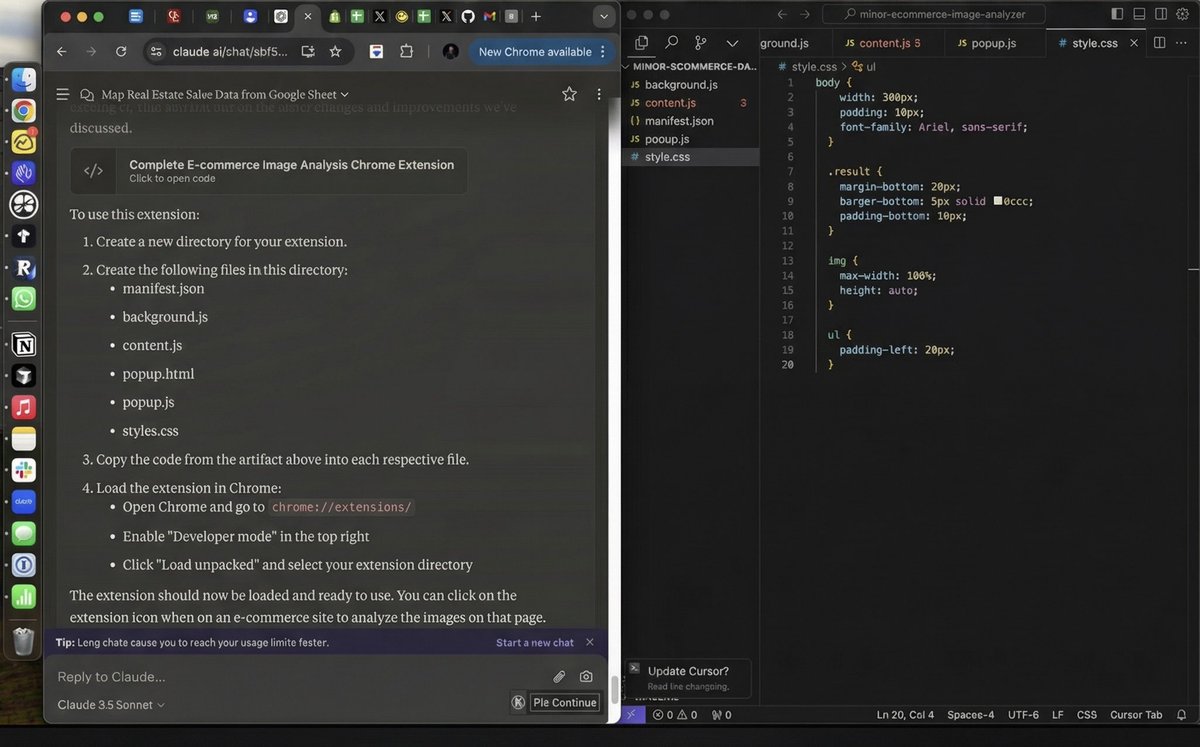1200x747 pixels.
Task: Expand more sidebar views chevron in Cursor
Action: point(733,44)
